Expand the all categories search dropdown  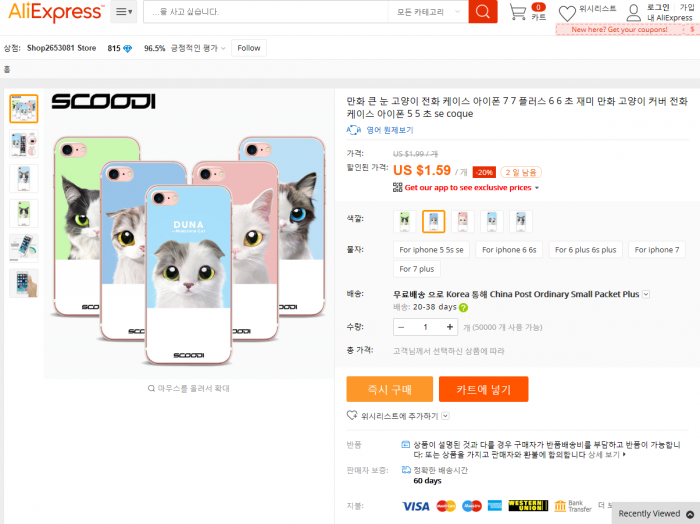point(428,12)
